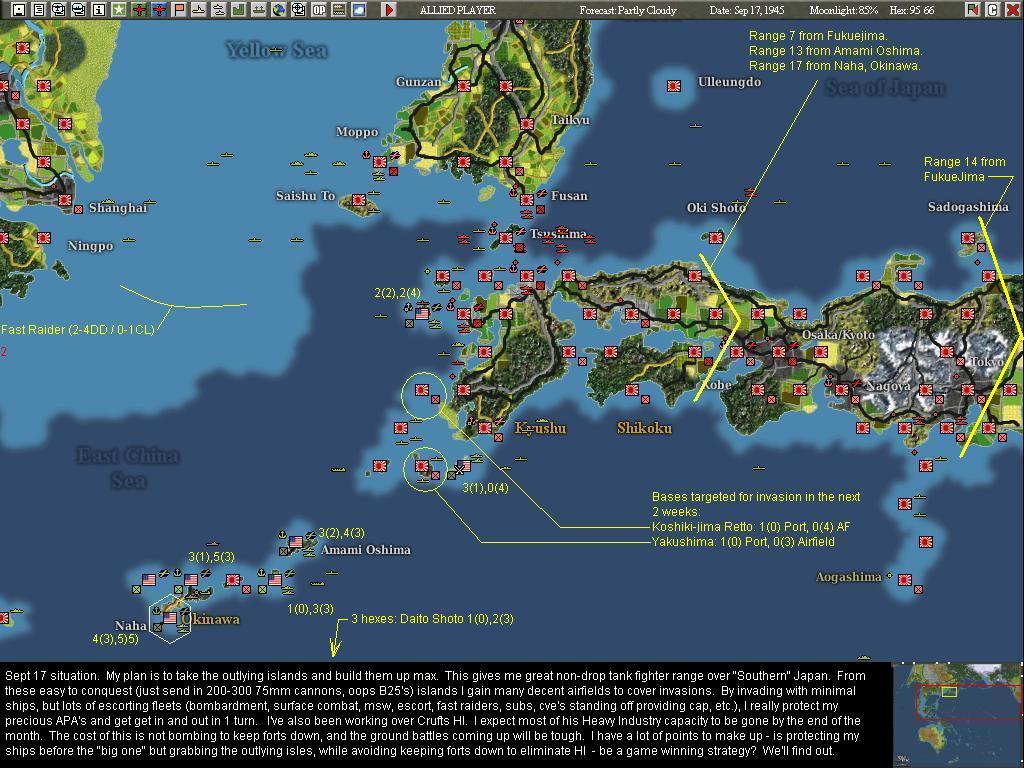The width and height of the screenshot is (1024, 768).
Task: Click the crosshair target toolbar icon
Action: tap(299, 9)
